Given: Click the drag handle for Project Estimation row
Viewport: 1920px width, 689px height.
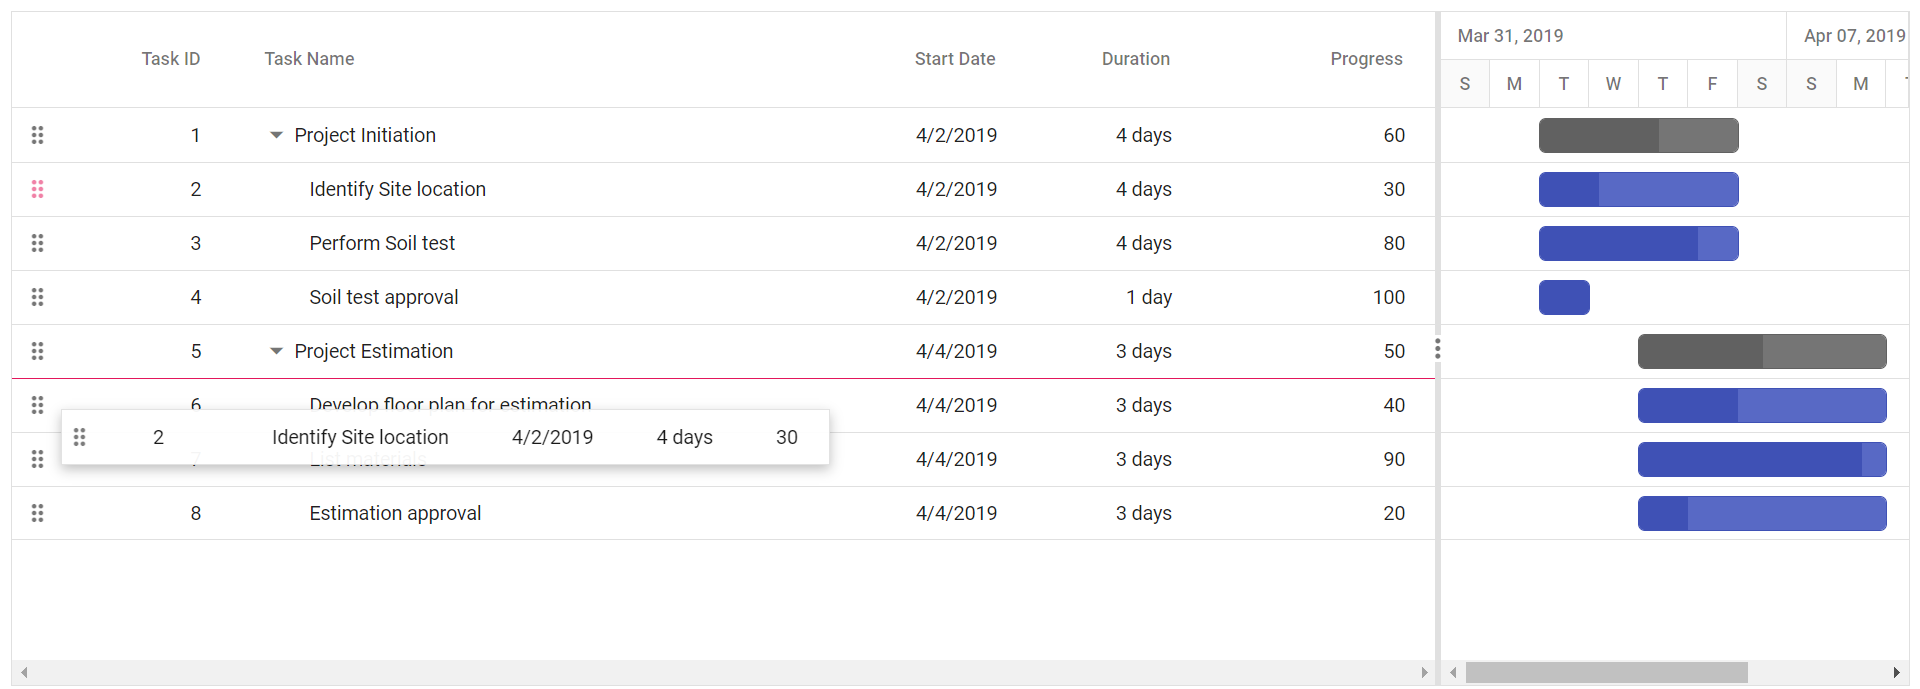Looking at the screenshot, I should pyautogui.click(x=38, y=351).
